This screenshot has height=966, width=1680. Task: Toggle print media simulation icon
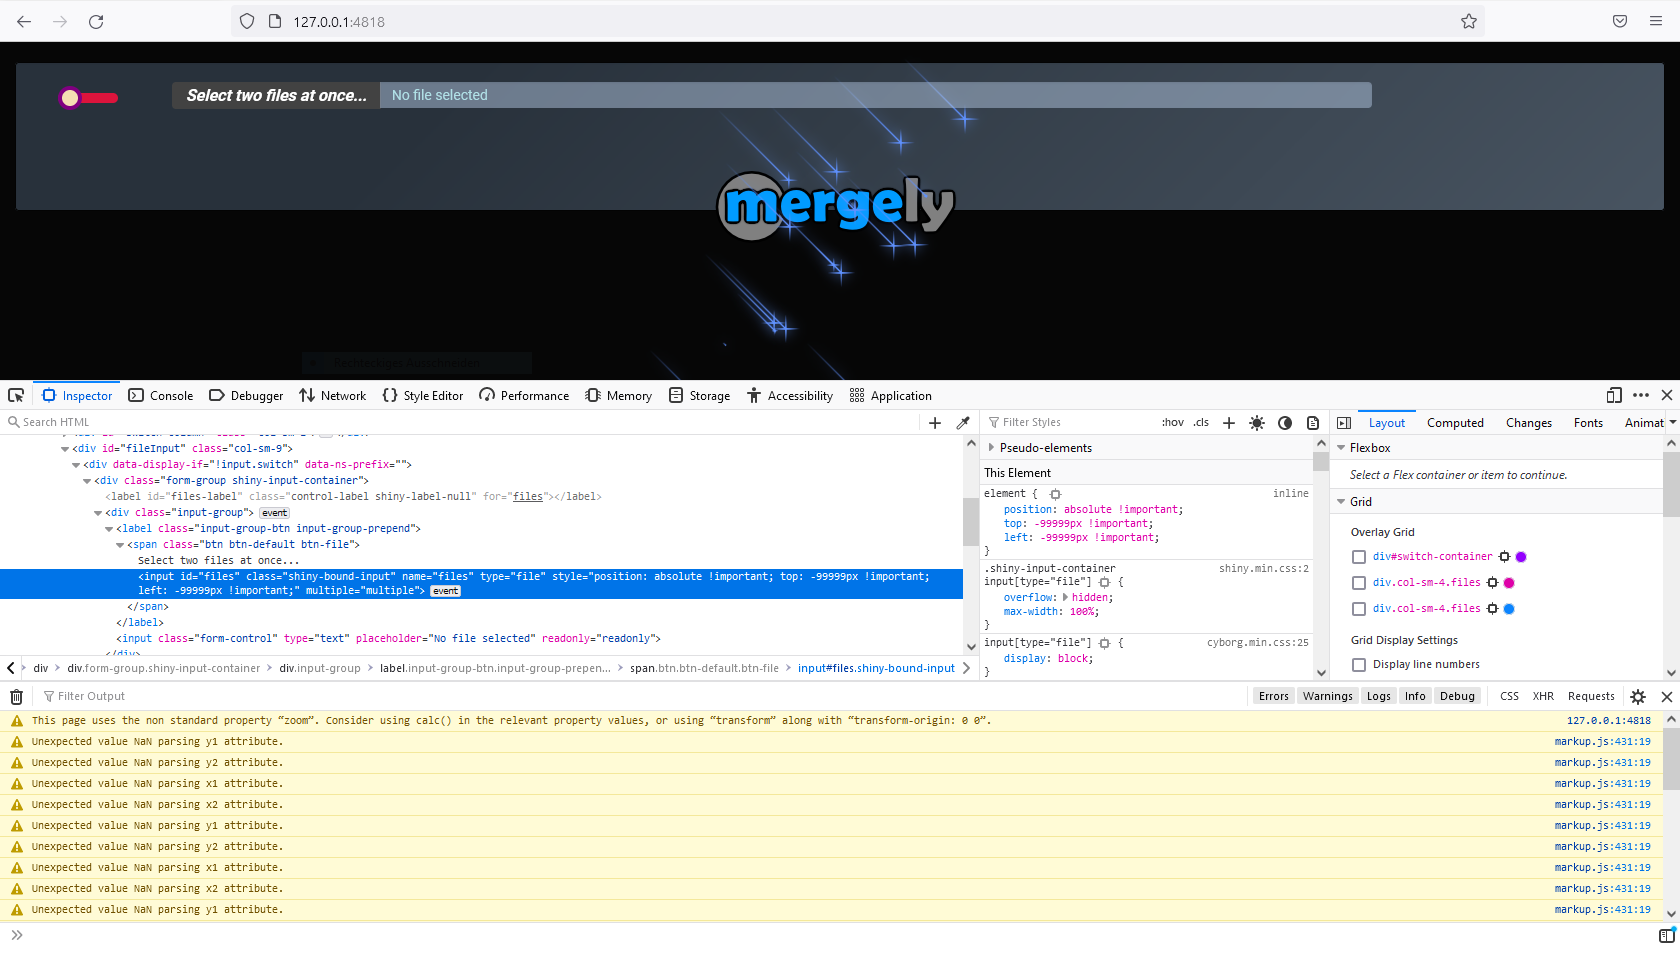pyautogui.click(x=1313, y=422)
